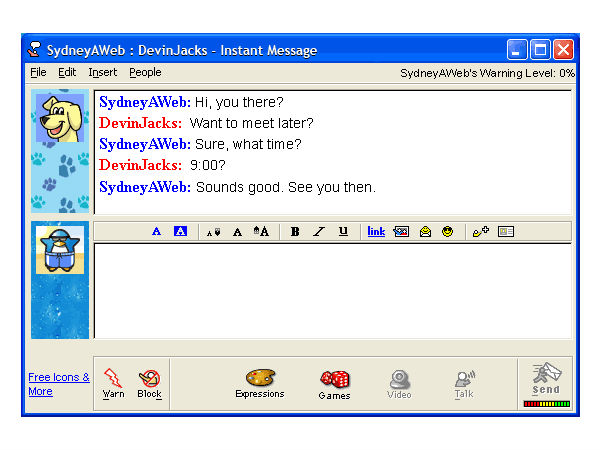
Task: Start a Video session
Action: pyautogui.click(x=399, y=384)
